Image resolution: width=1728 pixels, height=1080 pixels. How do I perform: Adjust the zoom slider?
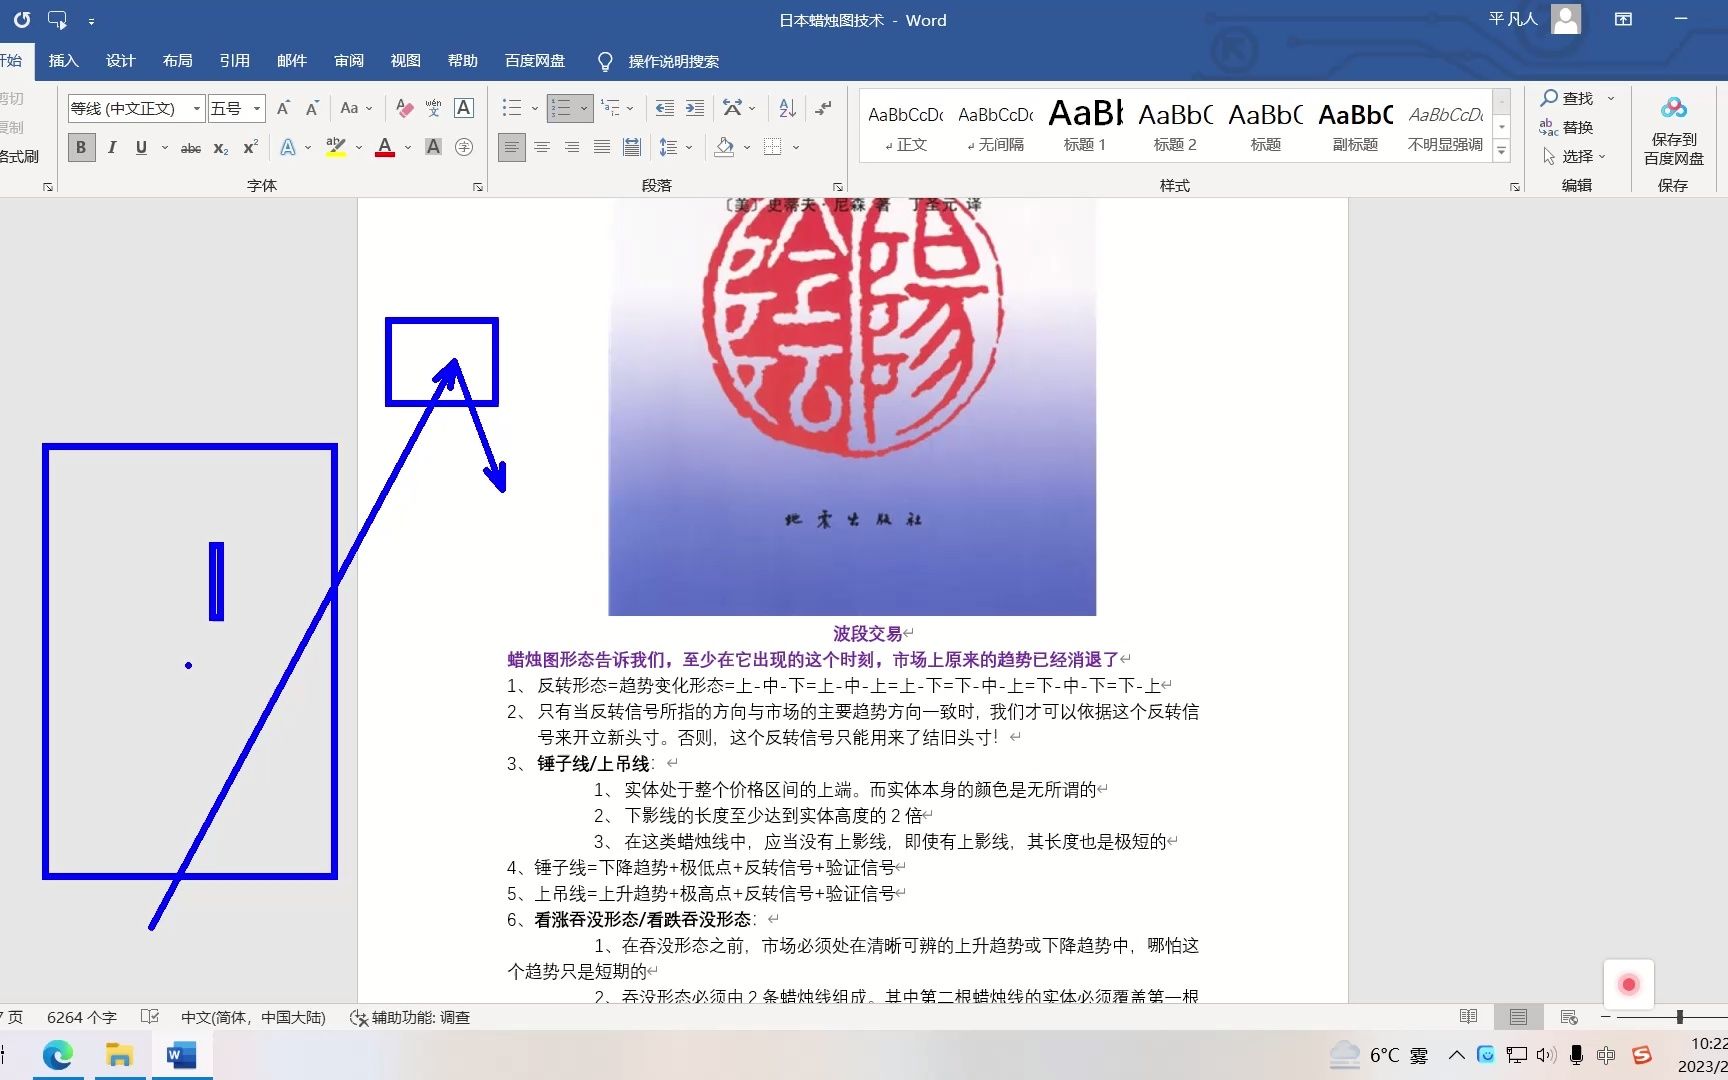tap(1680, 1017)
